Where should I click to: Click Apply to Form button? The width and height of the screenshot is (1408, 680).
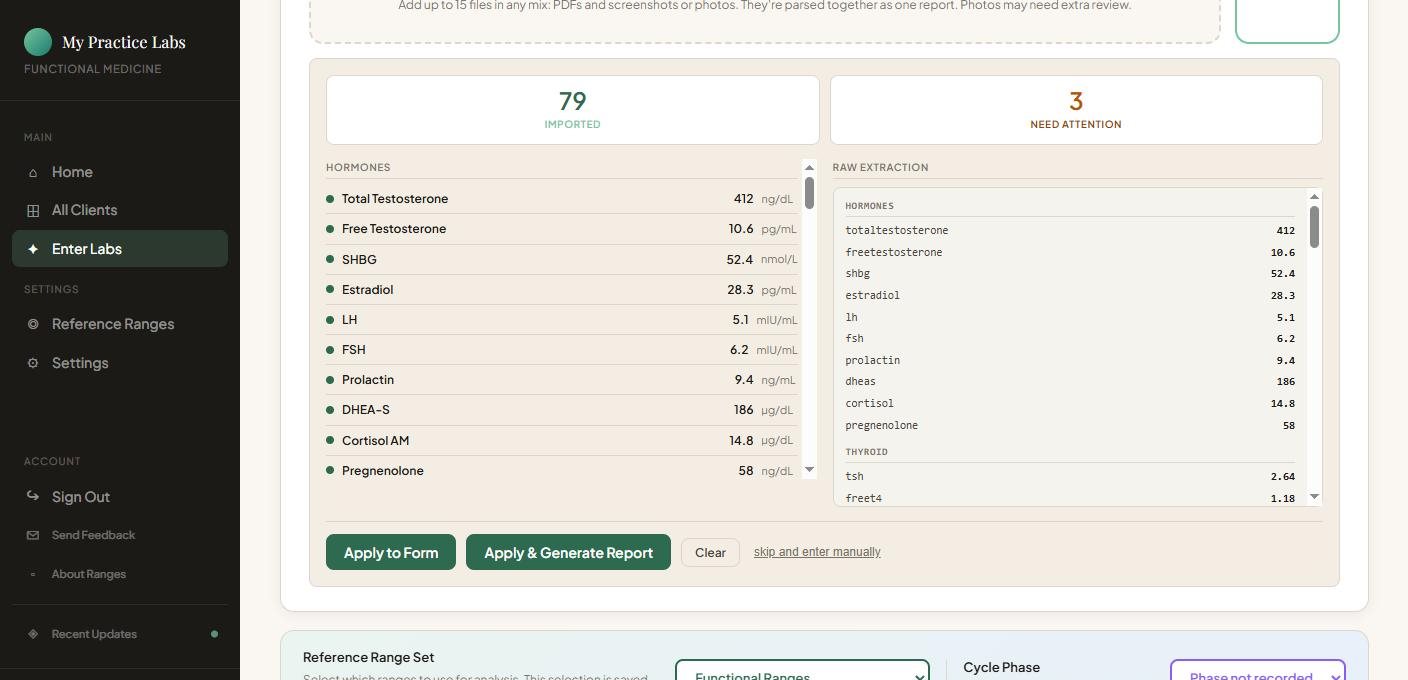(391, 552)
